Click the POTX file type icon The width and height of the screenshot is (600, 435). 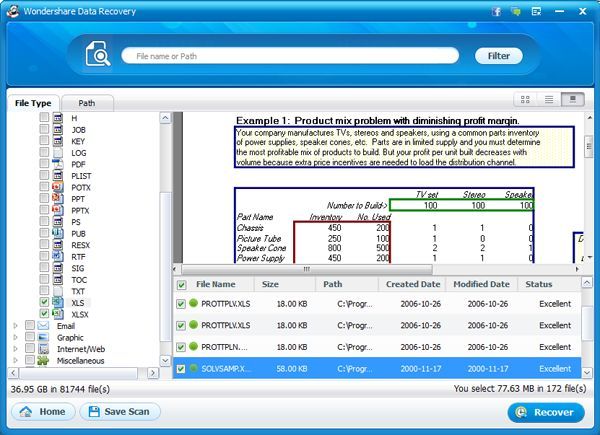58,187
